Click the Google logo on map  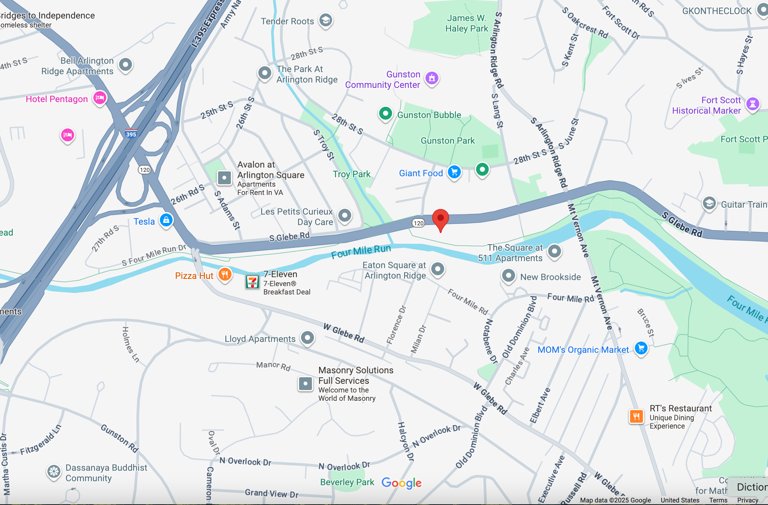click(401, 483)
